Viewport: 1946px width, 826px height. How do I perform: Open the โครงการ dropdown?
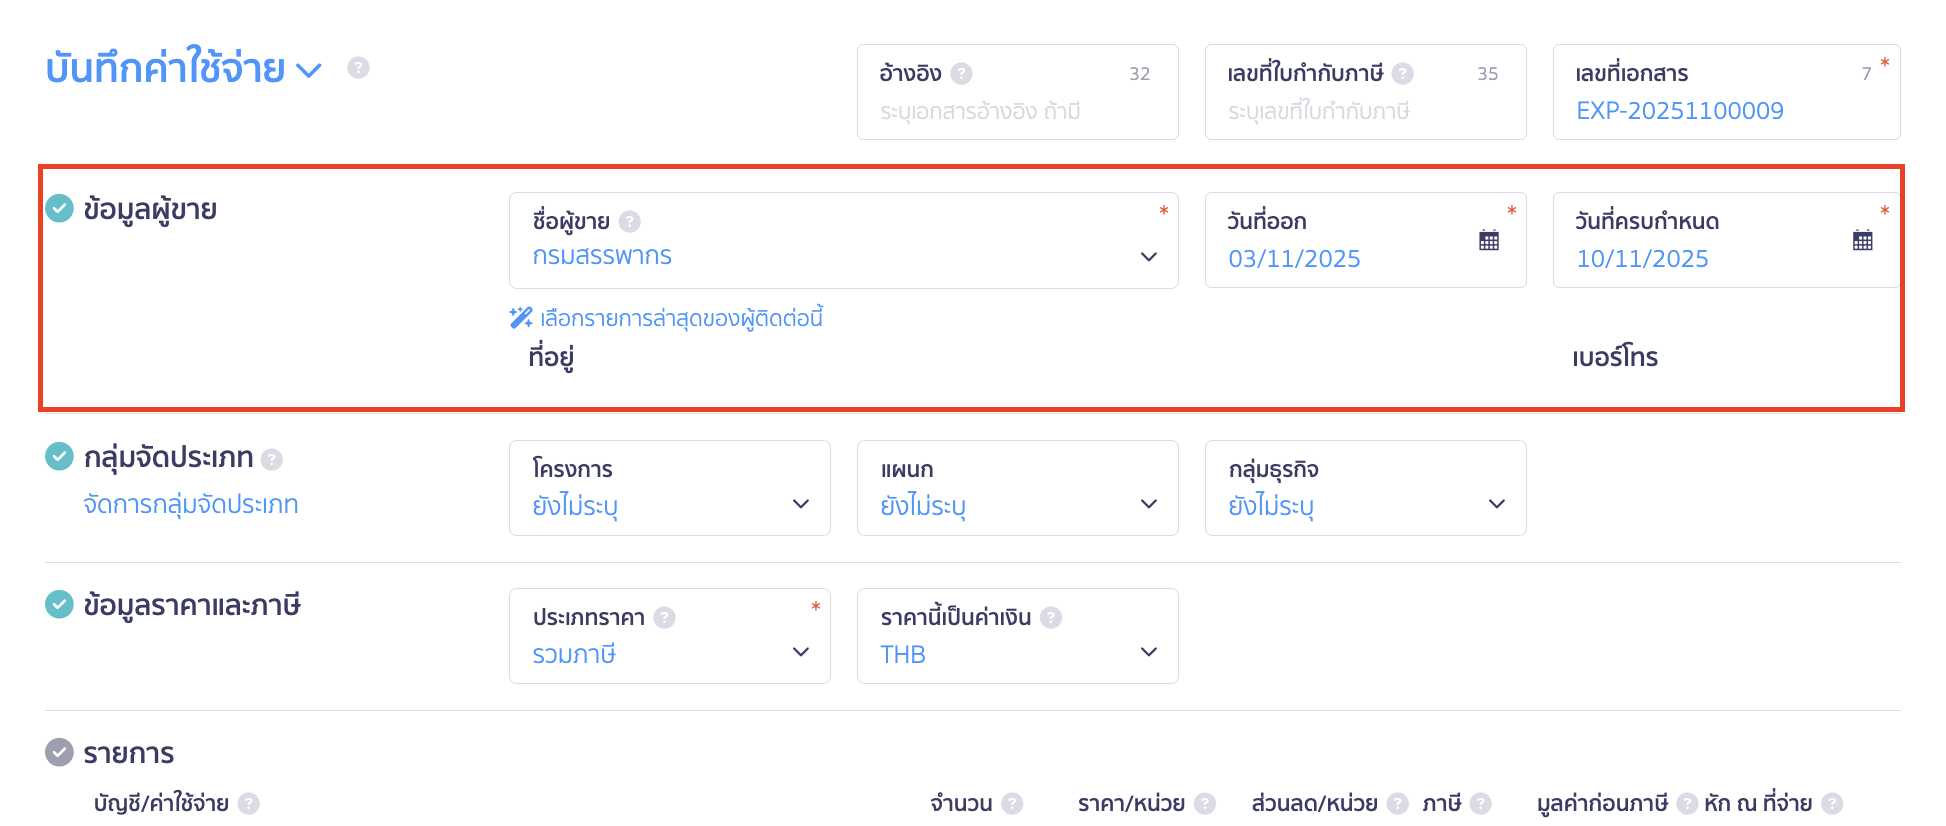click(x=800, y=505)
